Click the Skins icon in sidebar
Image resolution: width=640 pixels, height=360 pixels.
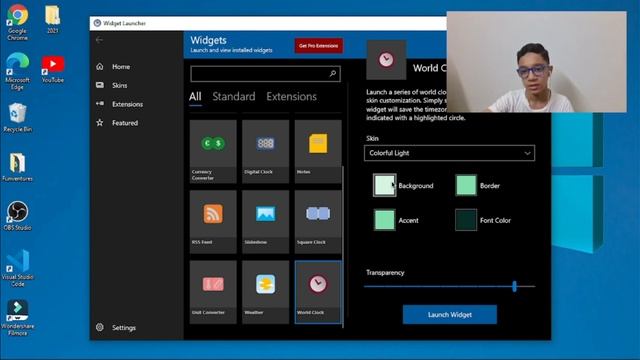[100, 85]
